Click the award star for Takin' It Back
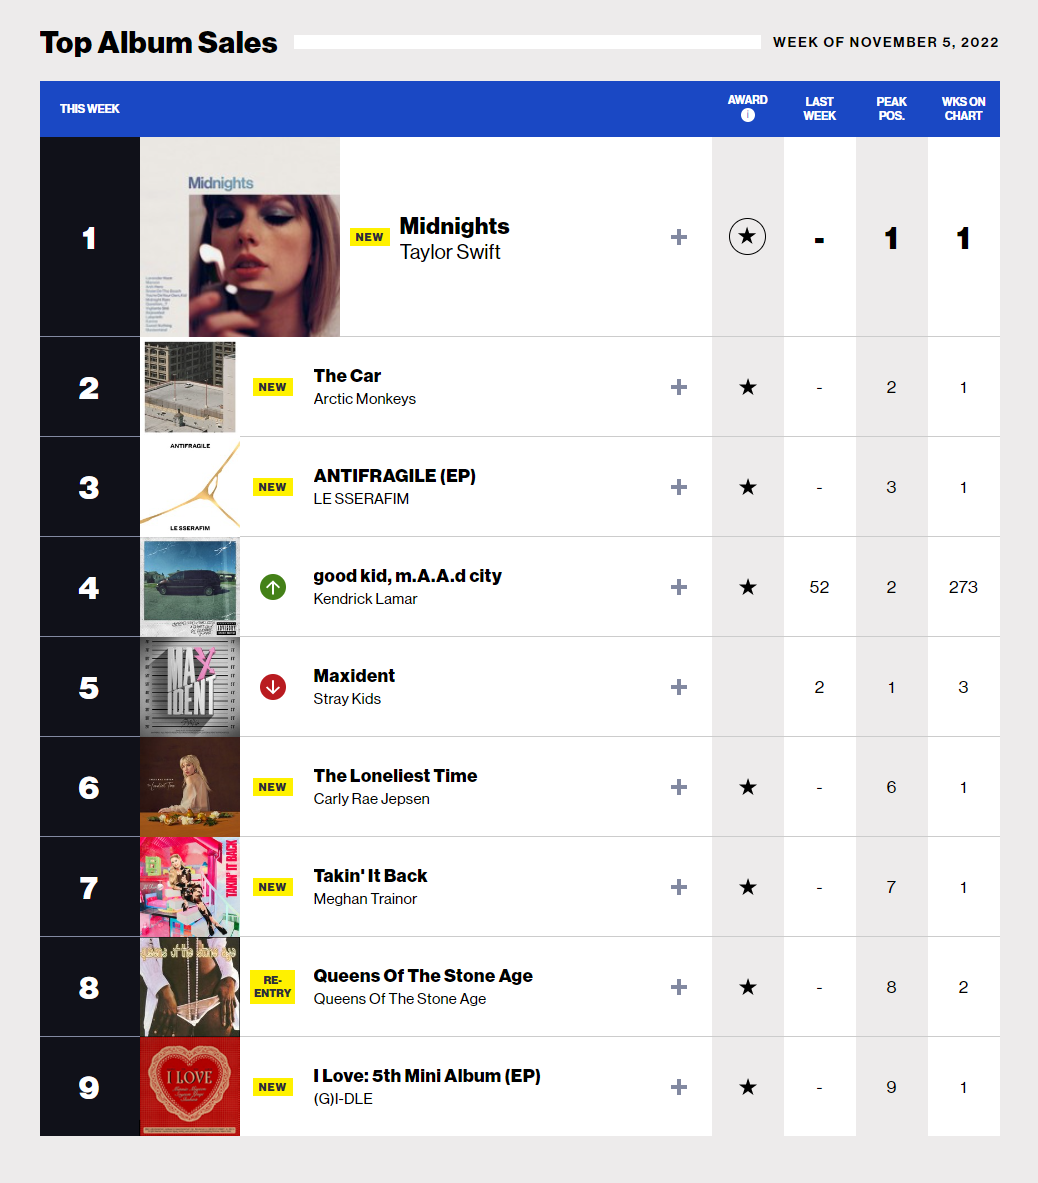Viewport: 1038px width, 1183px height. [x=748, y=887]
